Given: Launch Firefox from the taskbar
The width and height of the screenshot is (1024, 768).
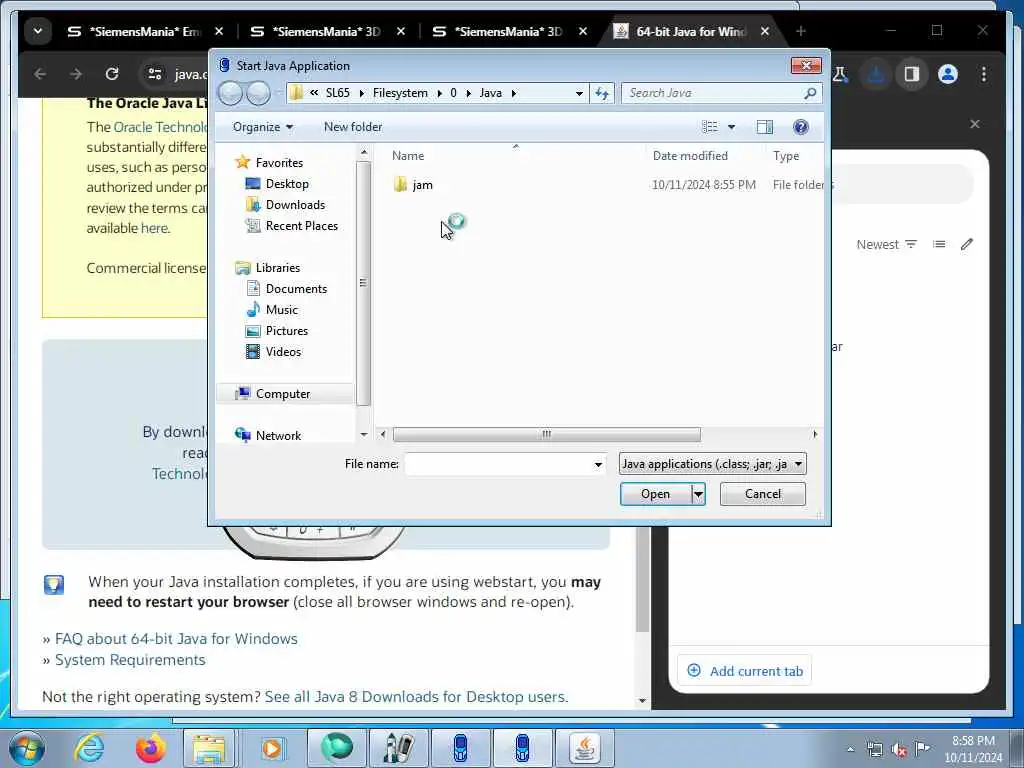Looking at the screenshot, I should coord(150,748).
